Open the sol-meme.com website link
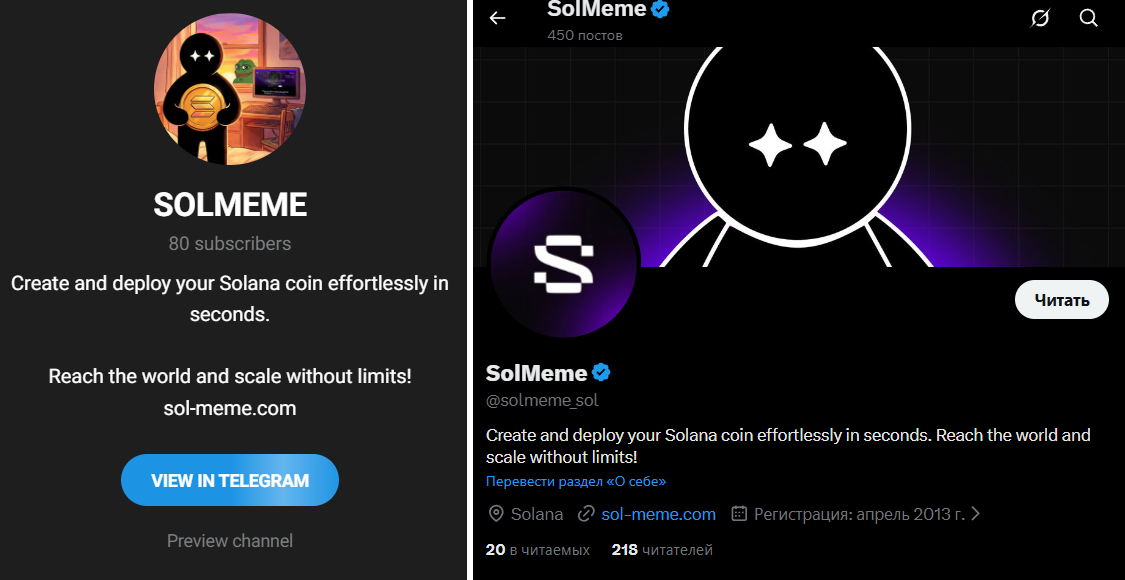This screenshot has width=1125, height=580. coord(658,513)
